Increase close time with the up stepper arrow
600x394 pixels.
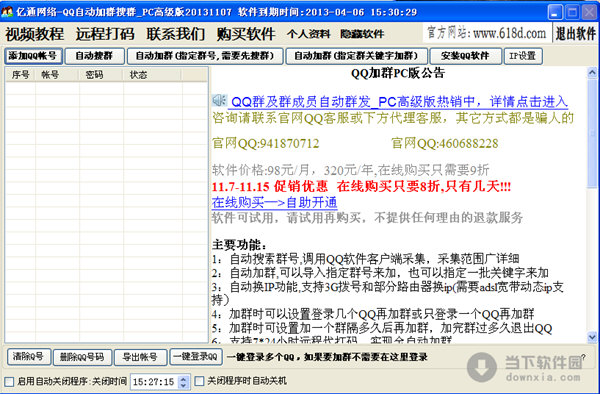[184, 378]
